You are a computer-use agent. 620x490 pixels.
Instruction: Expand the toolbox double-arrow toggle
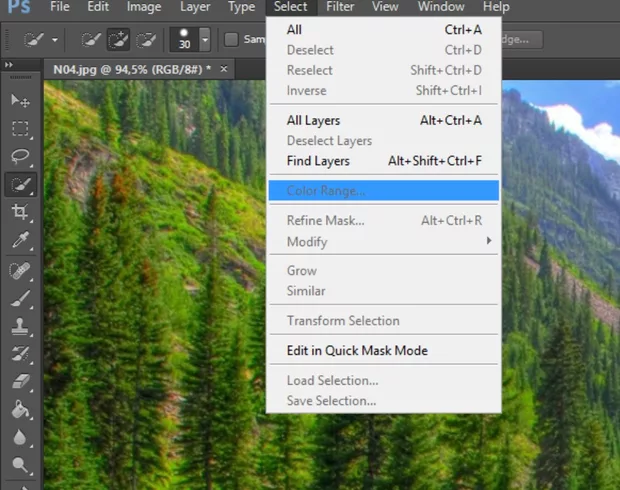[x=9, y=65]
